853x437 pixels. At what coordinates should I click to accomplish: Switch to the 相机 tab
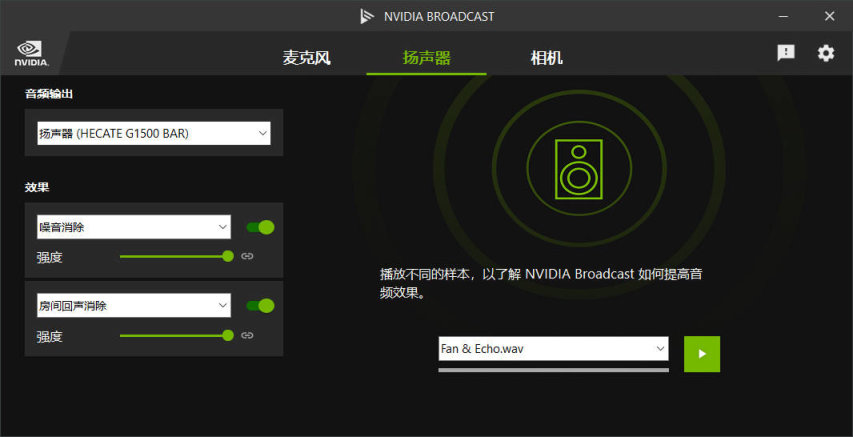[546, 58]
